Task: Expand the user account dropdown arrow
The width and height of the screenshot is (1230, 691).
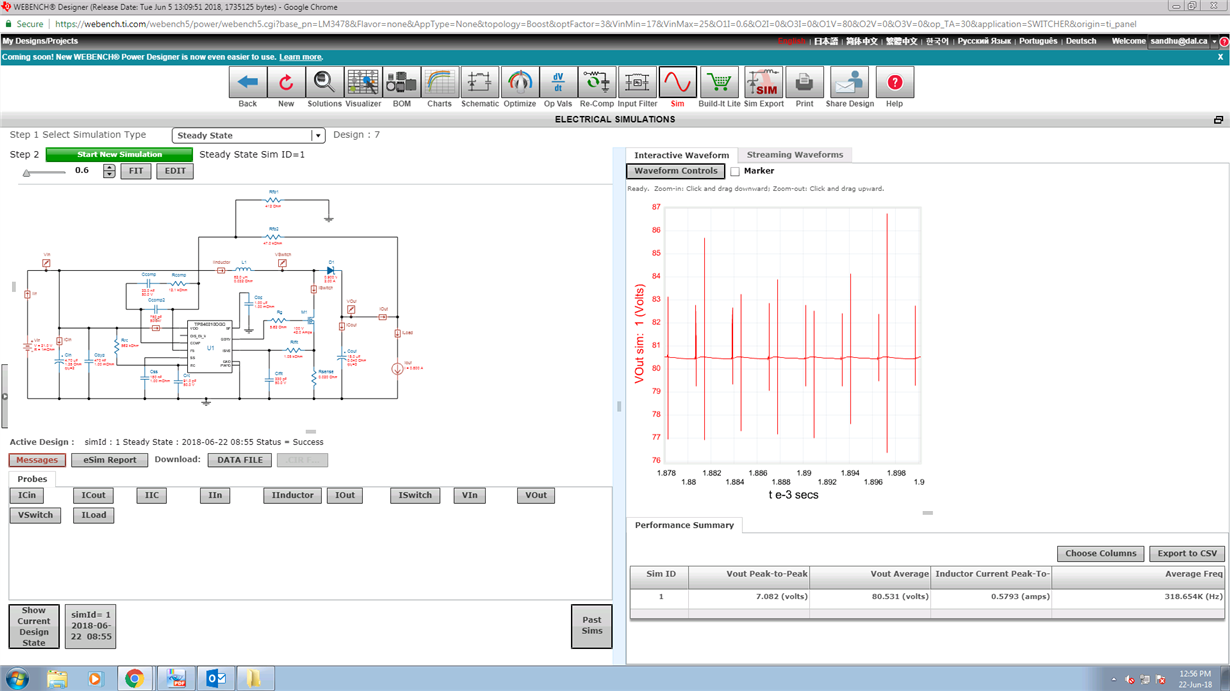Action: click(1217, 42)
